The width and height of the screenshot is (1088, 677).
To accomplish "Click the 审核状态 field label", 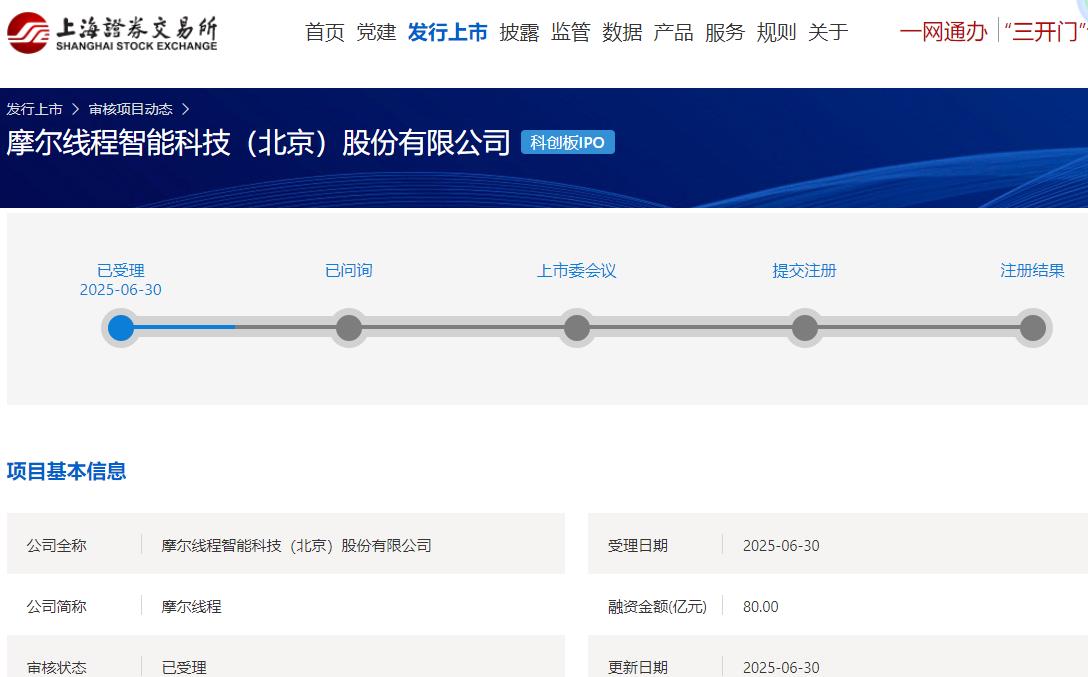I will 57,667.
